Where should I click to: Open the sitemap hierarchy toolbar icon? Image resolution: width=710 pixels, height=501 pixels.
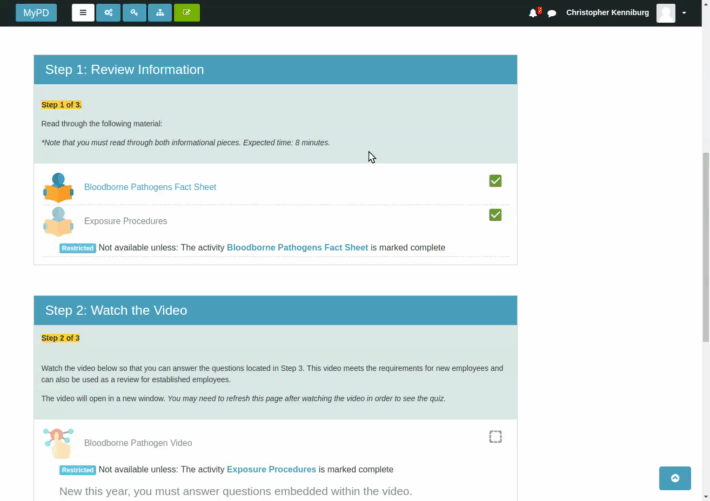[160, 13]
